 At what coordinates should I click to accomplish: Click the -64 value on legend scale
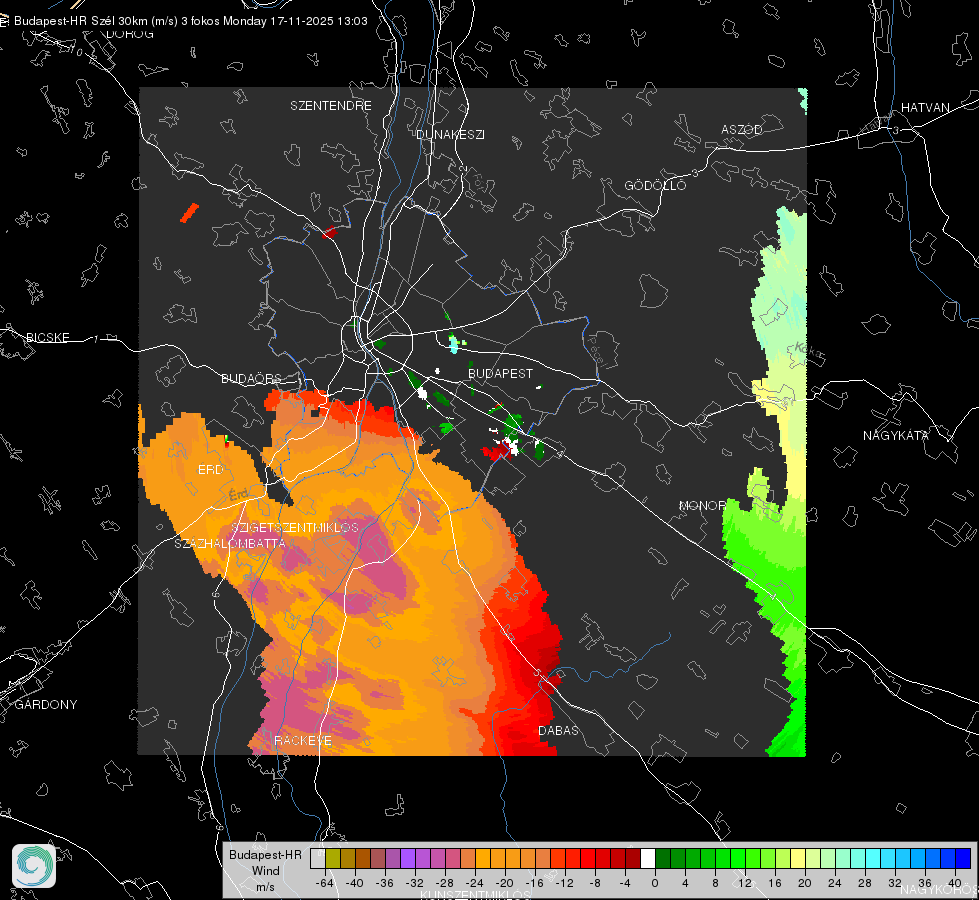coord(325,883)
